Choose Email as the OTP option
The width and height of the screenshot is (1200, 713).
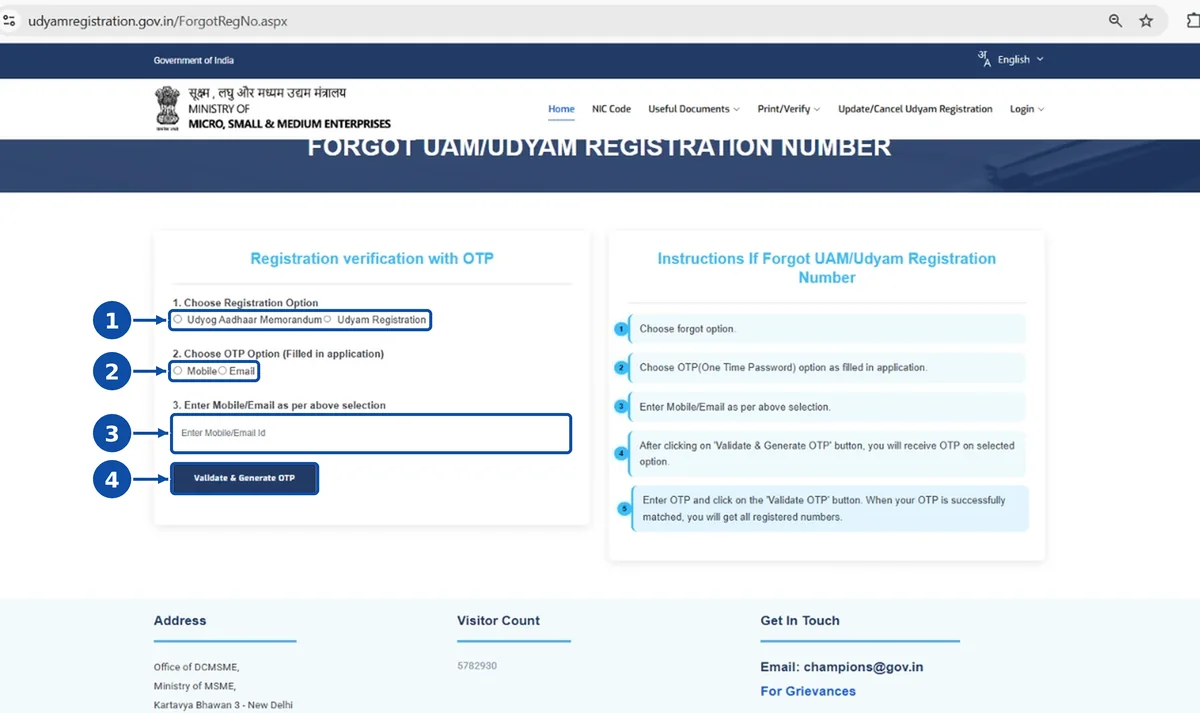click(x=222, y=371)
